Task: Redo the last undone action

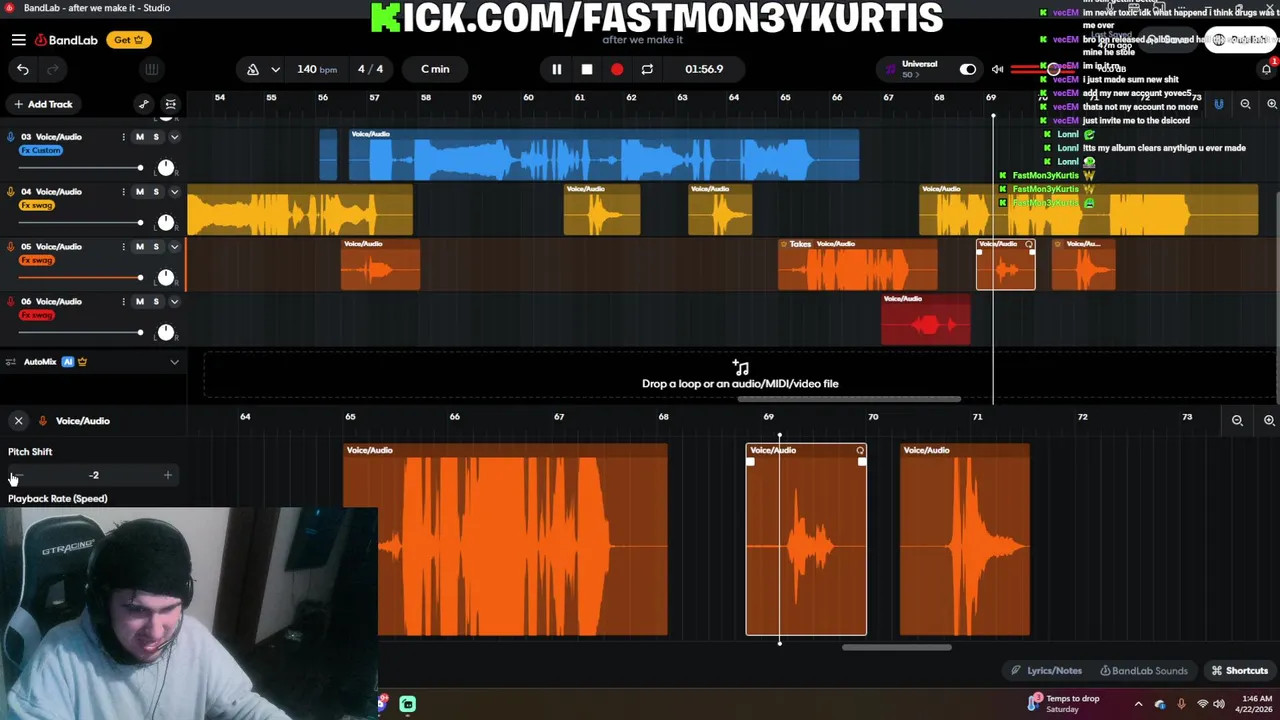Action: point(53,69)
